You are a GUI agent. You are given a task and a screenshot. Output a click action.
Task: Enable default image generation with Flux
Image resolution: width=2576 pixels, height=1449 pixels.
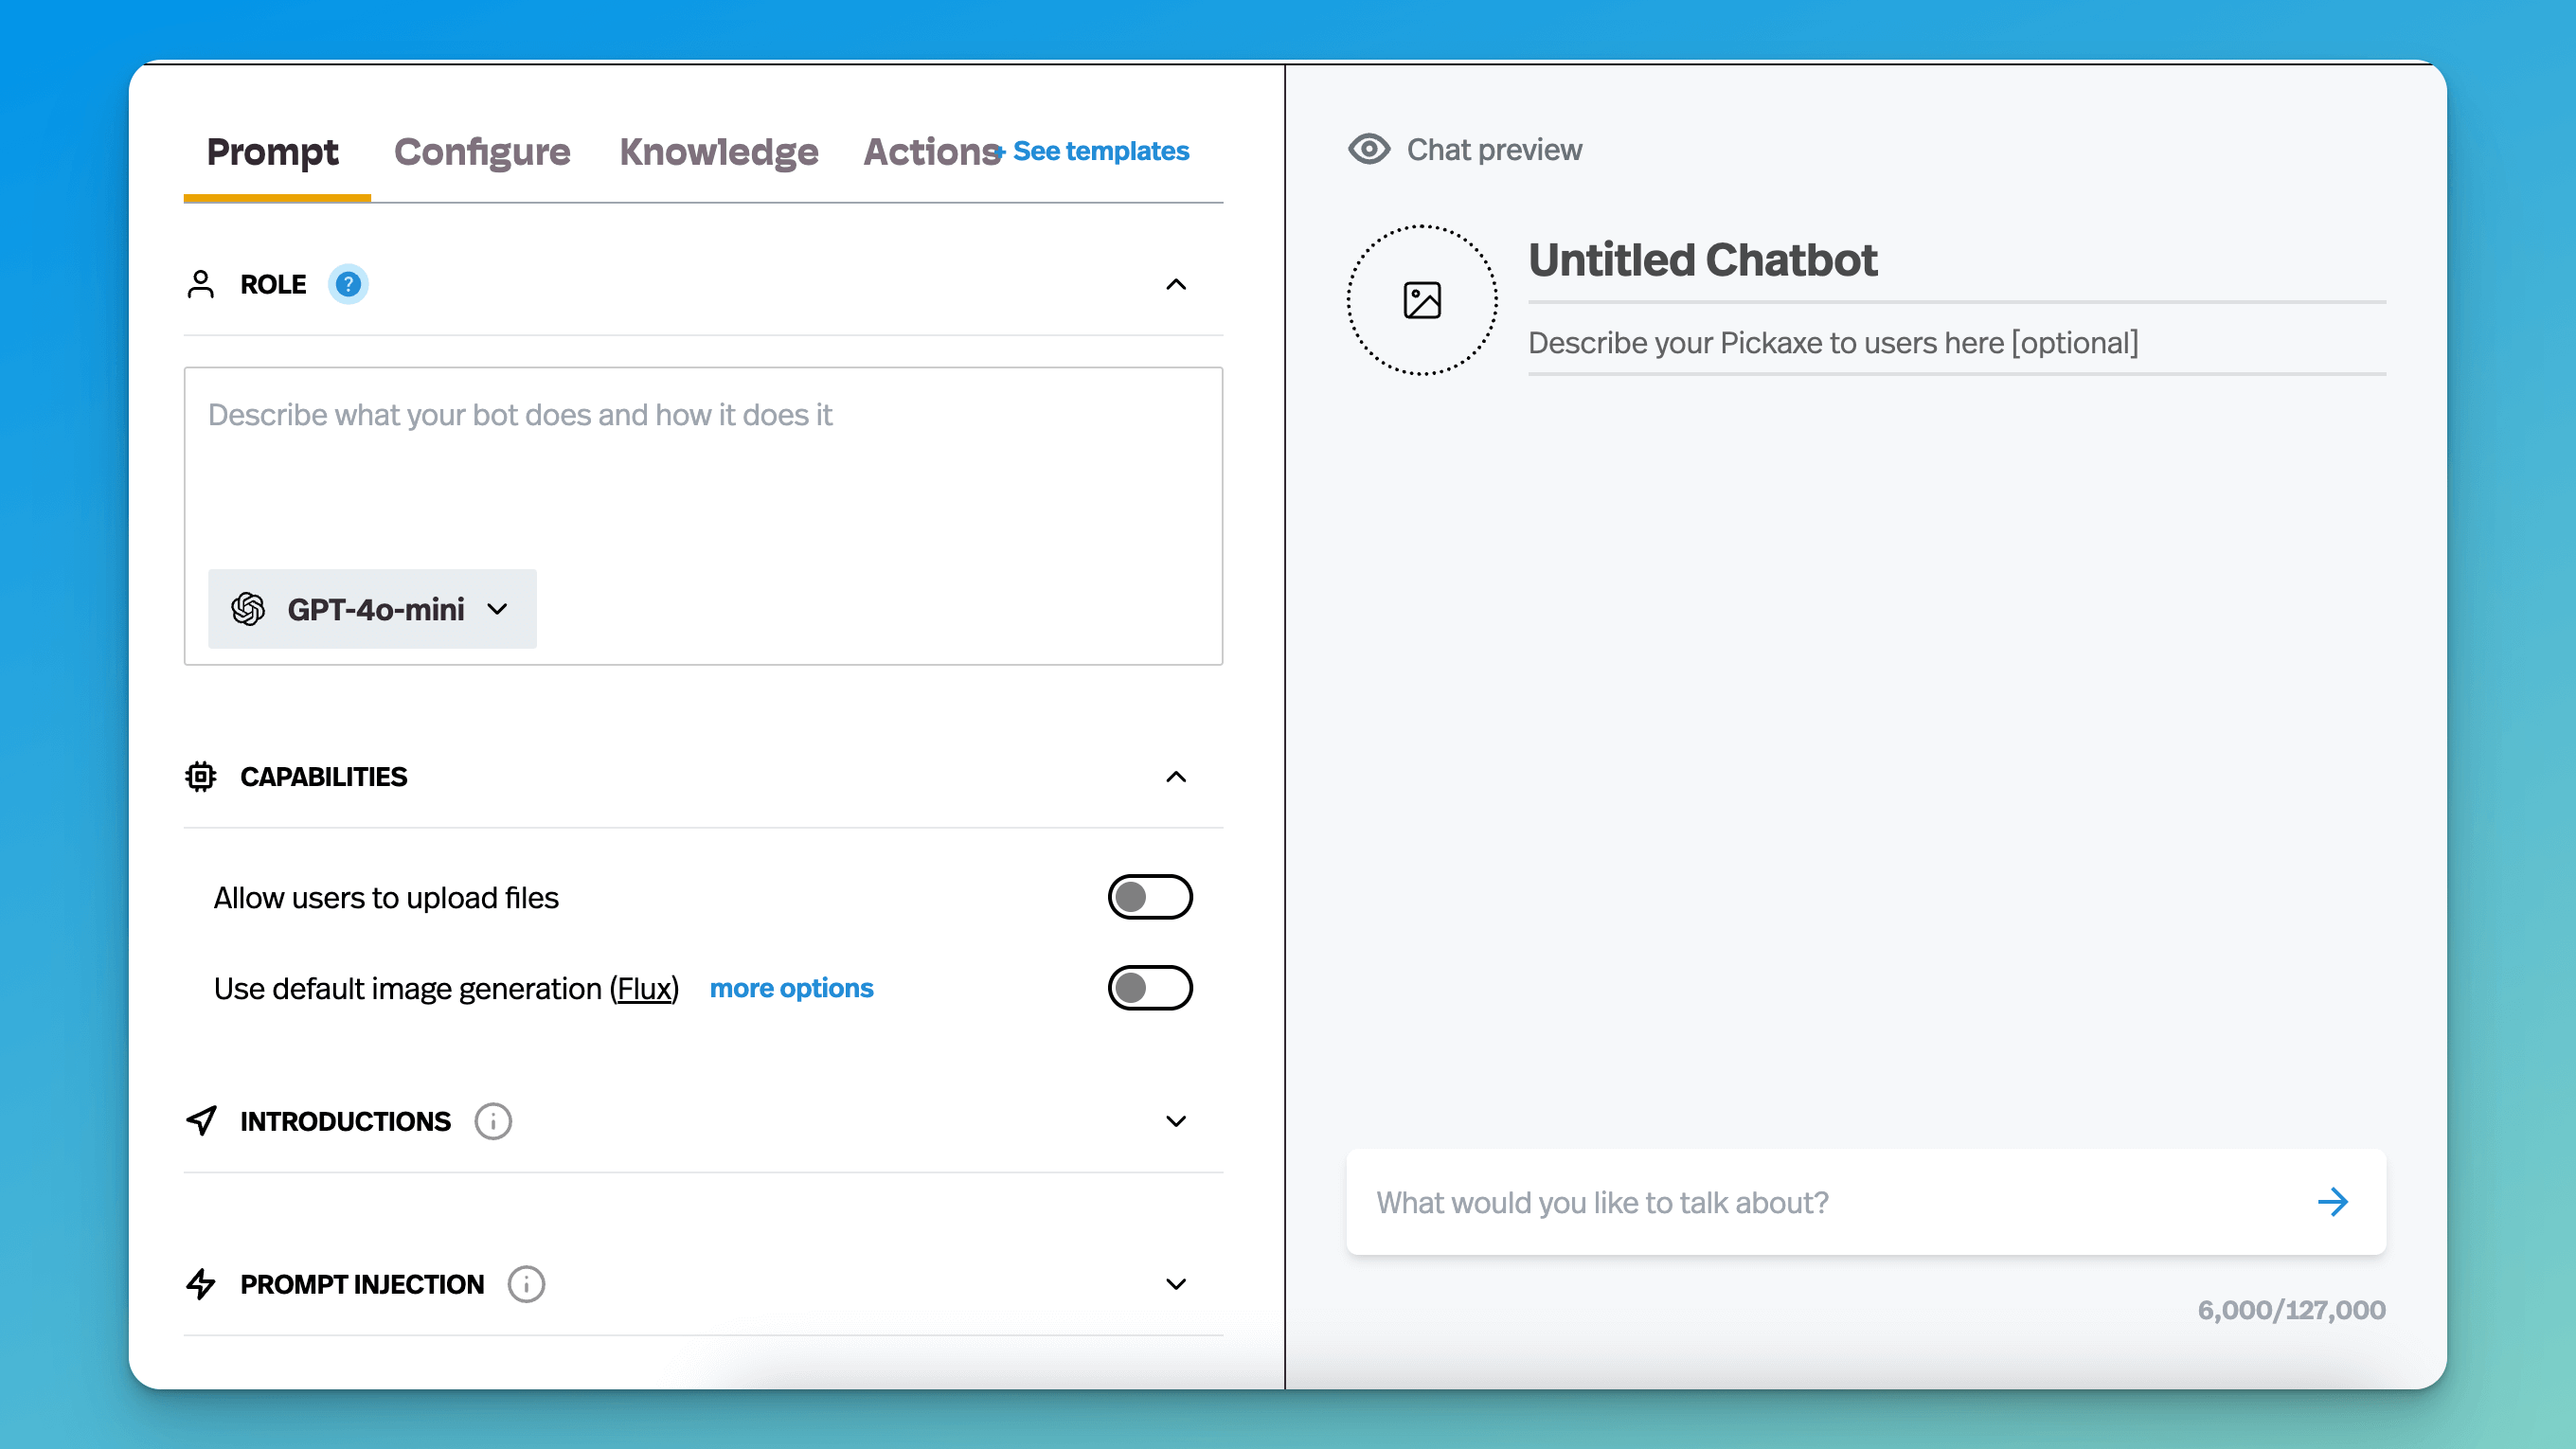pos(1150,988)
